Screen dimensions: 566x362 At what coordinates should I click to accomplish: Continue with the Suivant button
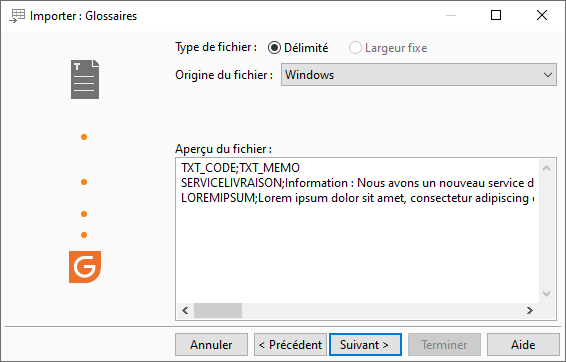(x=365, y=345)
